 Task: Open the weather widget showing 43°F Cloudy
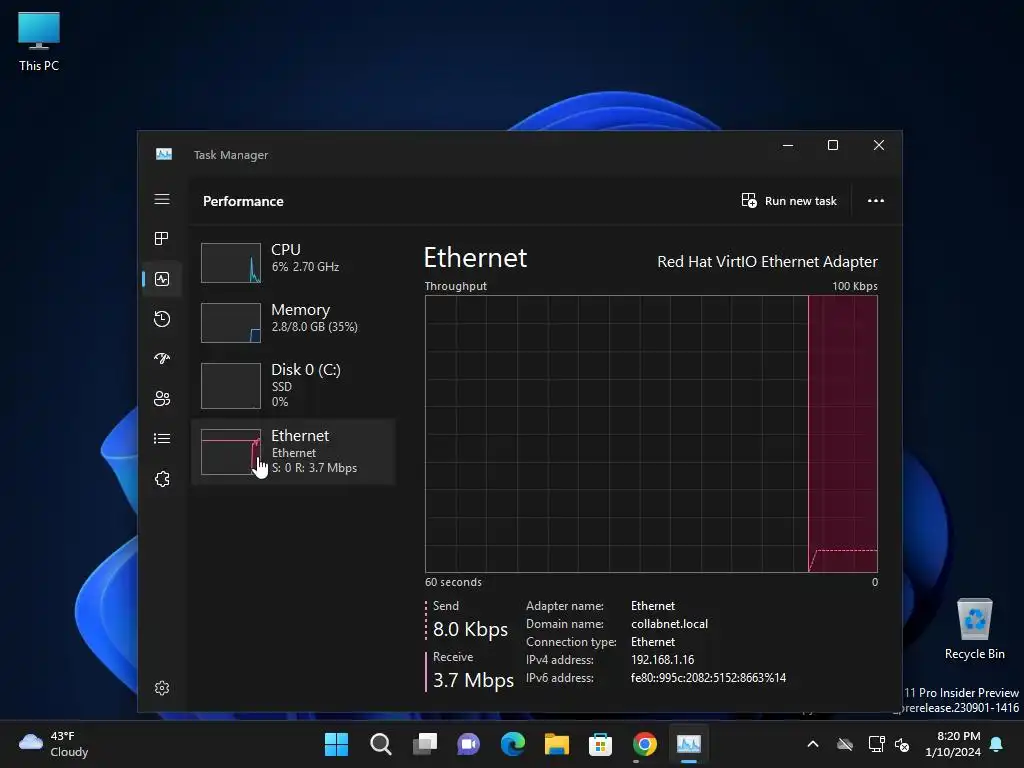click(54, 744)
